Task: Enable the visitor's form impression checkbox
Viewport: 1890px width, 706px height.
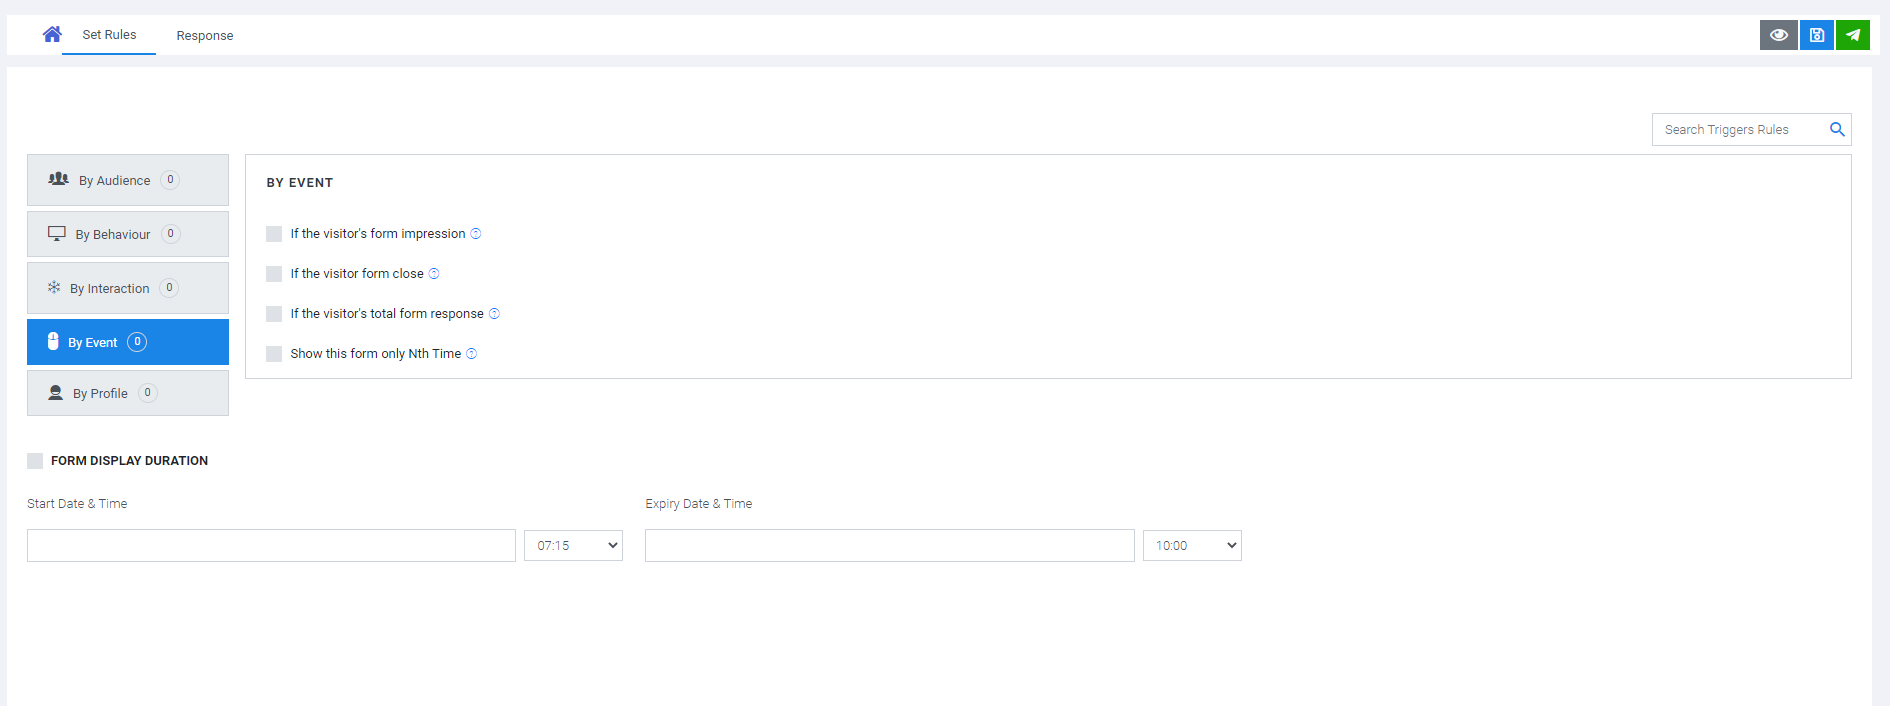Action: coord(274,234)
